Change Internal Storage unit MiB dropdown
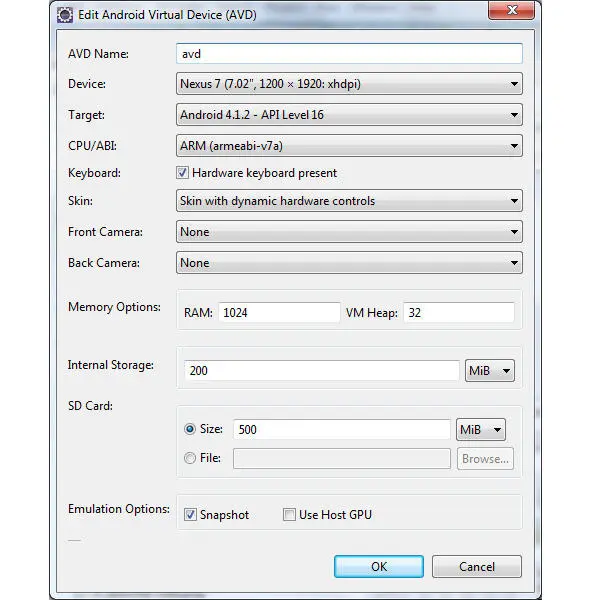The height and width of the screenshot is (600, 591). pos(490,370)
